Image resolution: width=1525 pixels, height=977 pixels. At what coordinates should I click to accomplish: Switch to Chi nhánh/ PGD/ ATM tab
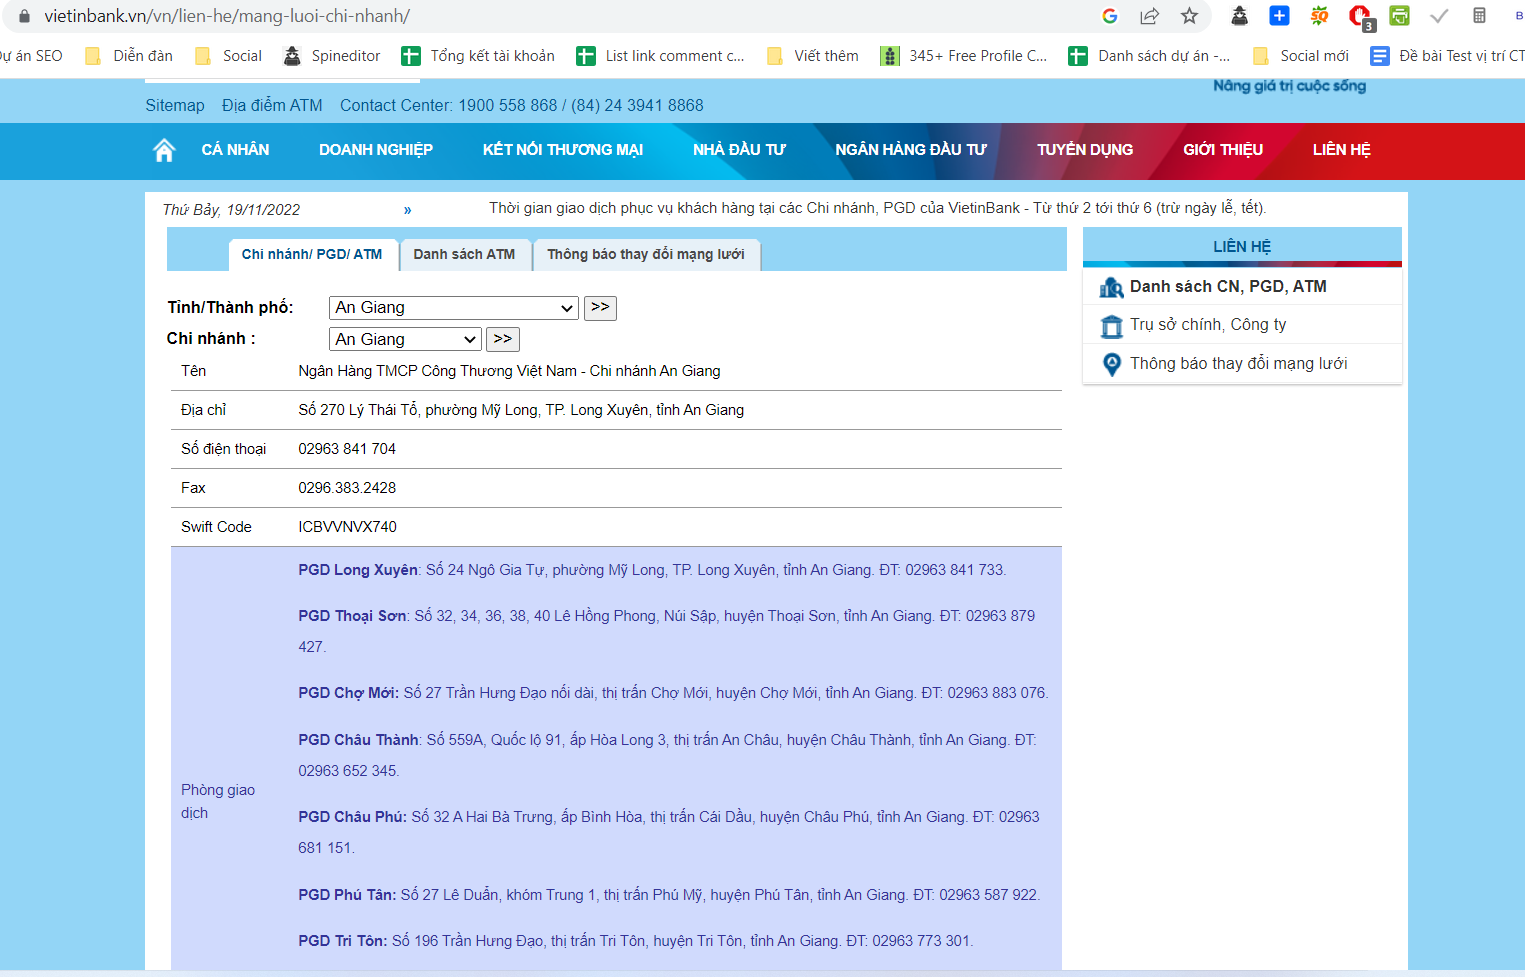(x=312, y=255)
